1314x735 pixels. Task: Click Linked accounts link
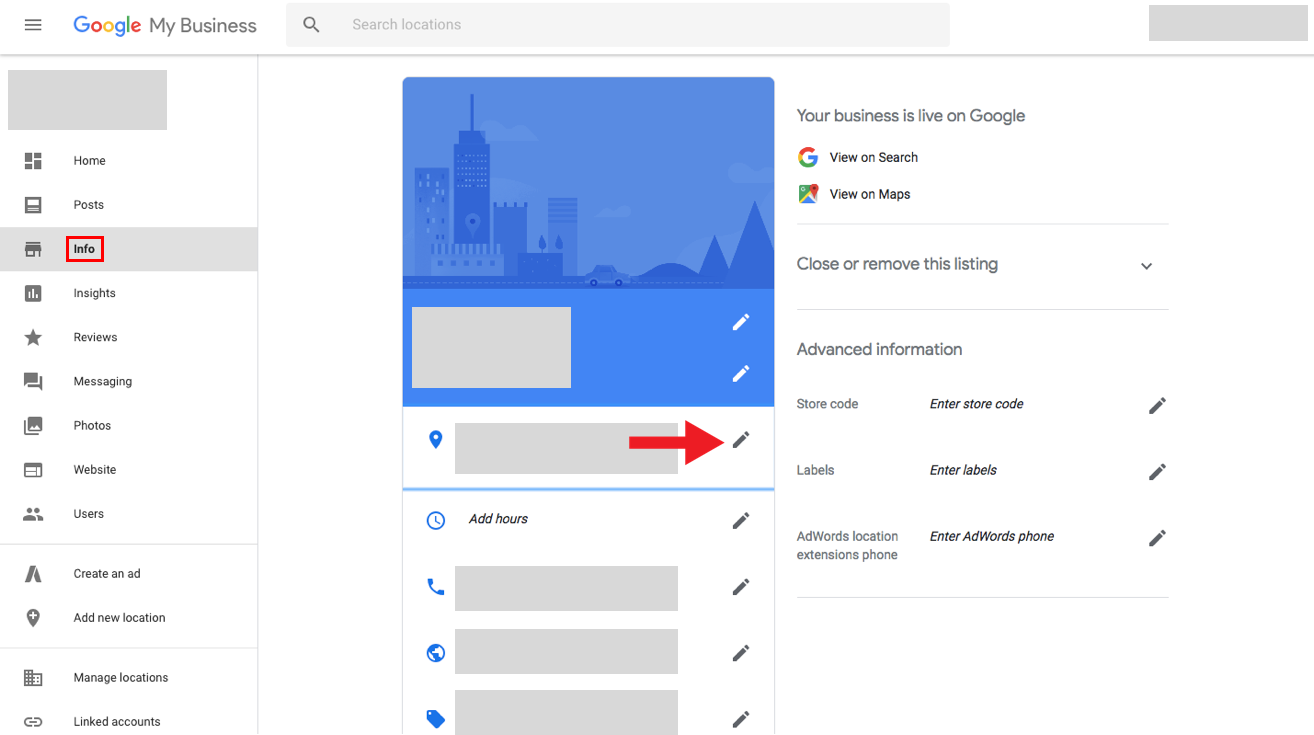pos(117,722)
